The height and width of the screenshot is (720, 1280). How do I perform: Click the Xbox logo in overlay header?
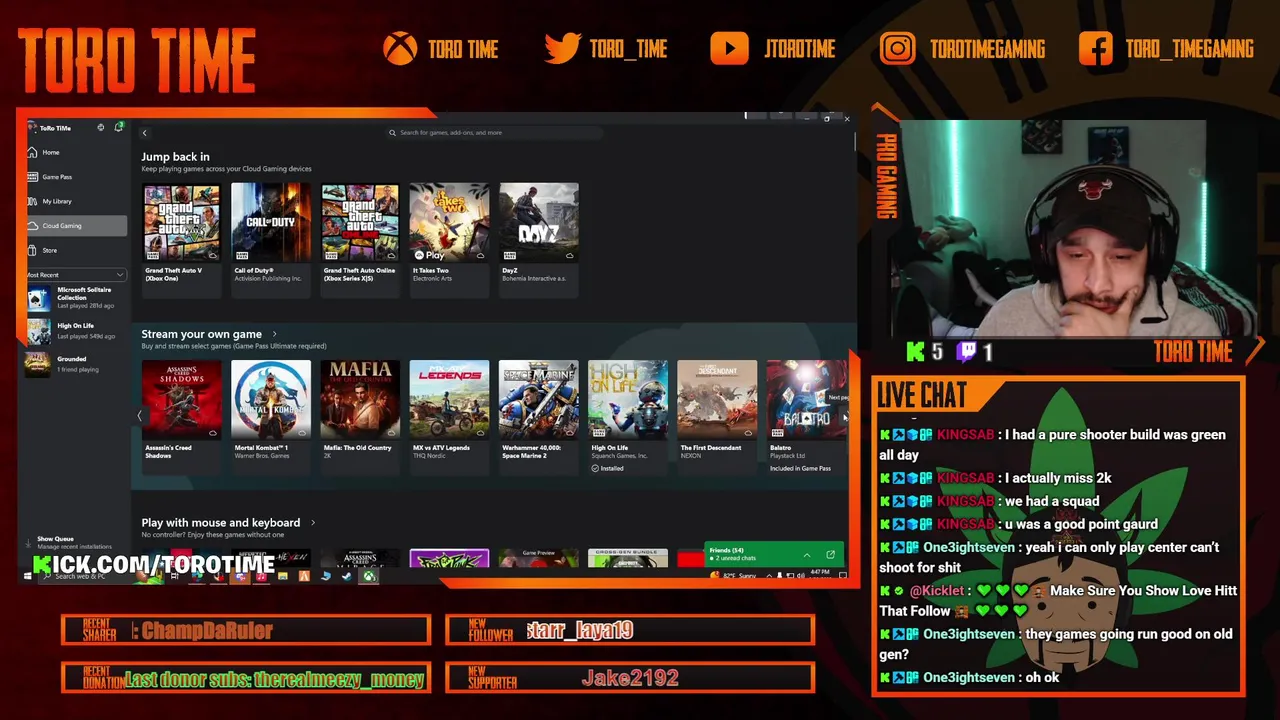(x=400, y=49)
